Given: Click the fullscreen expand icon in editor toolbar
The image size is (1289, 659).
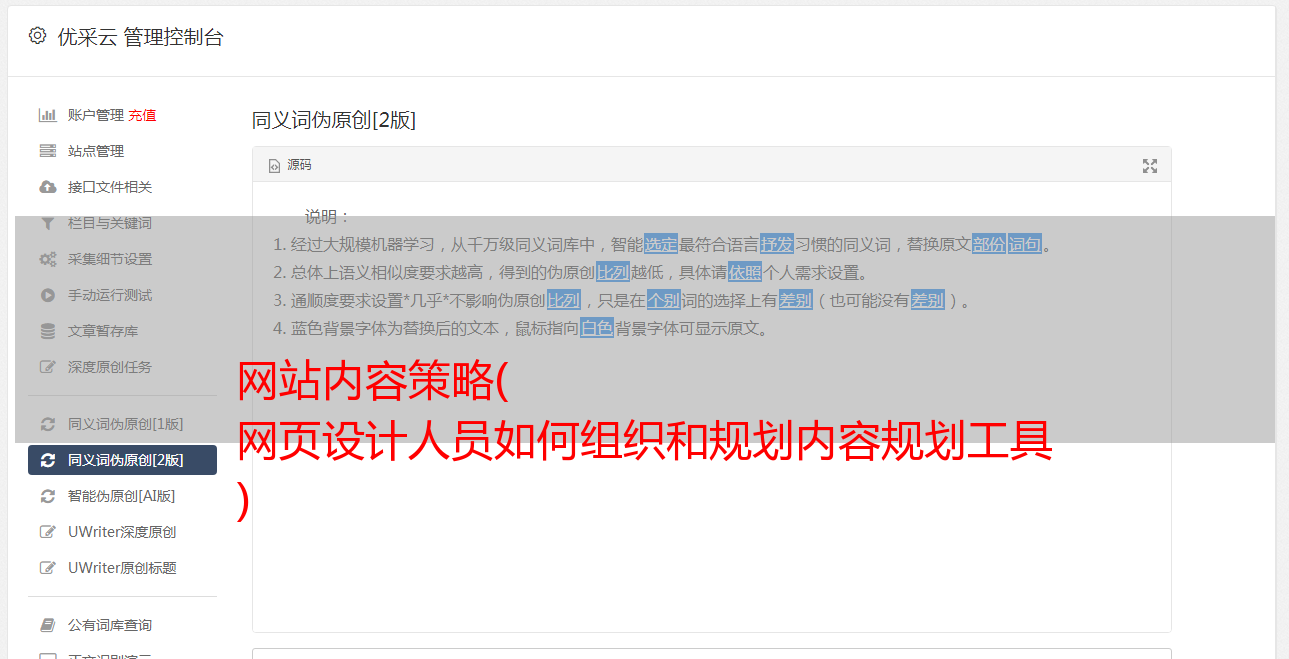Looking at the screenshot, I should 1150,166.
